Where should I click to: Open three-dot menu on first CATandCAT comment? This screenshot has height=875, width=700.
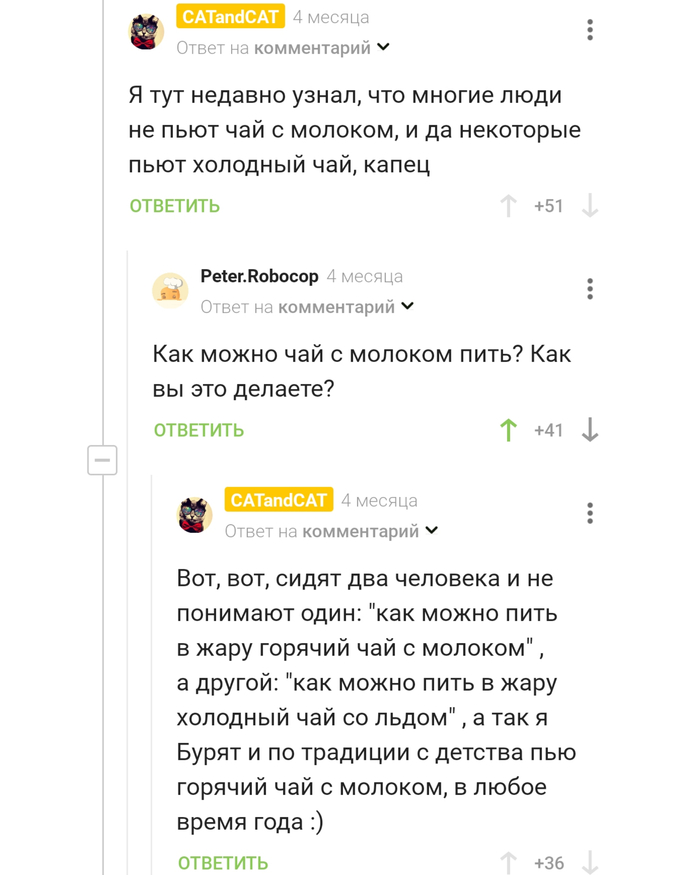[590, 30]
